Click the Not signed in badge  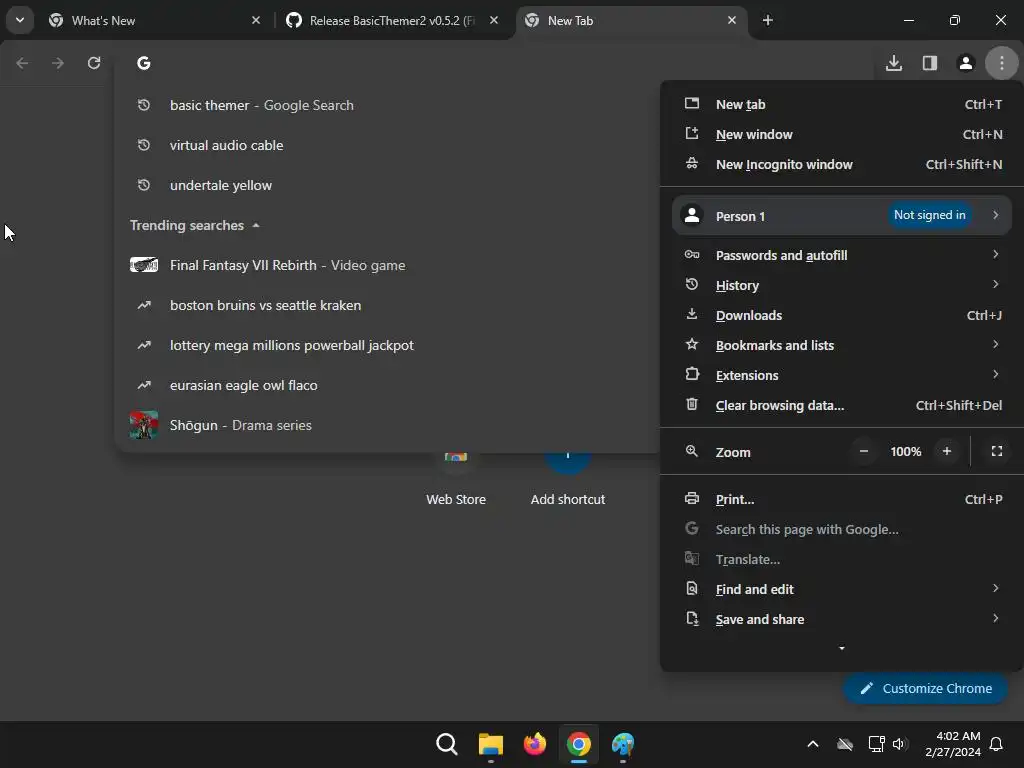929,215
